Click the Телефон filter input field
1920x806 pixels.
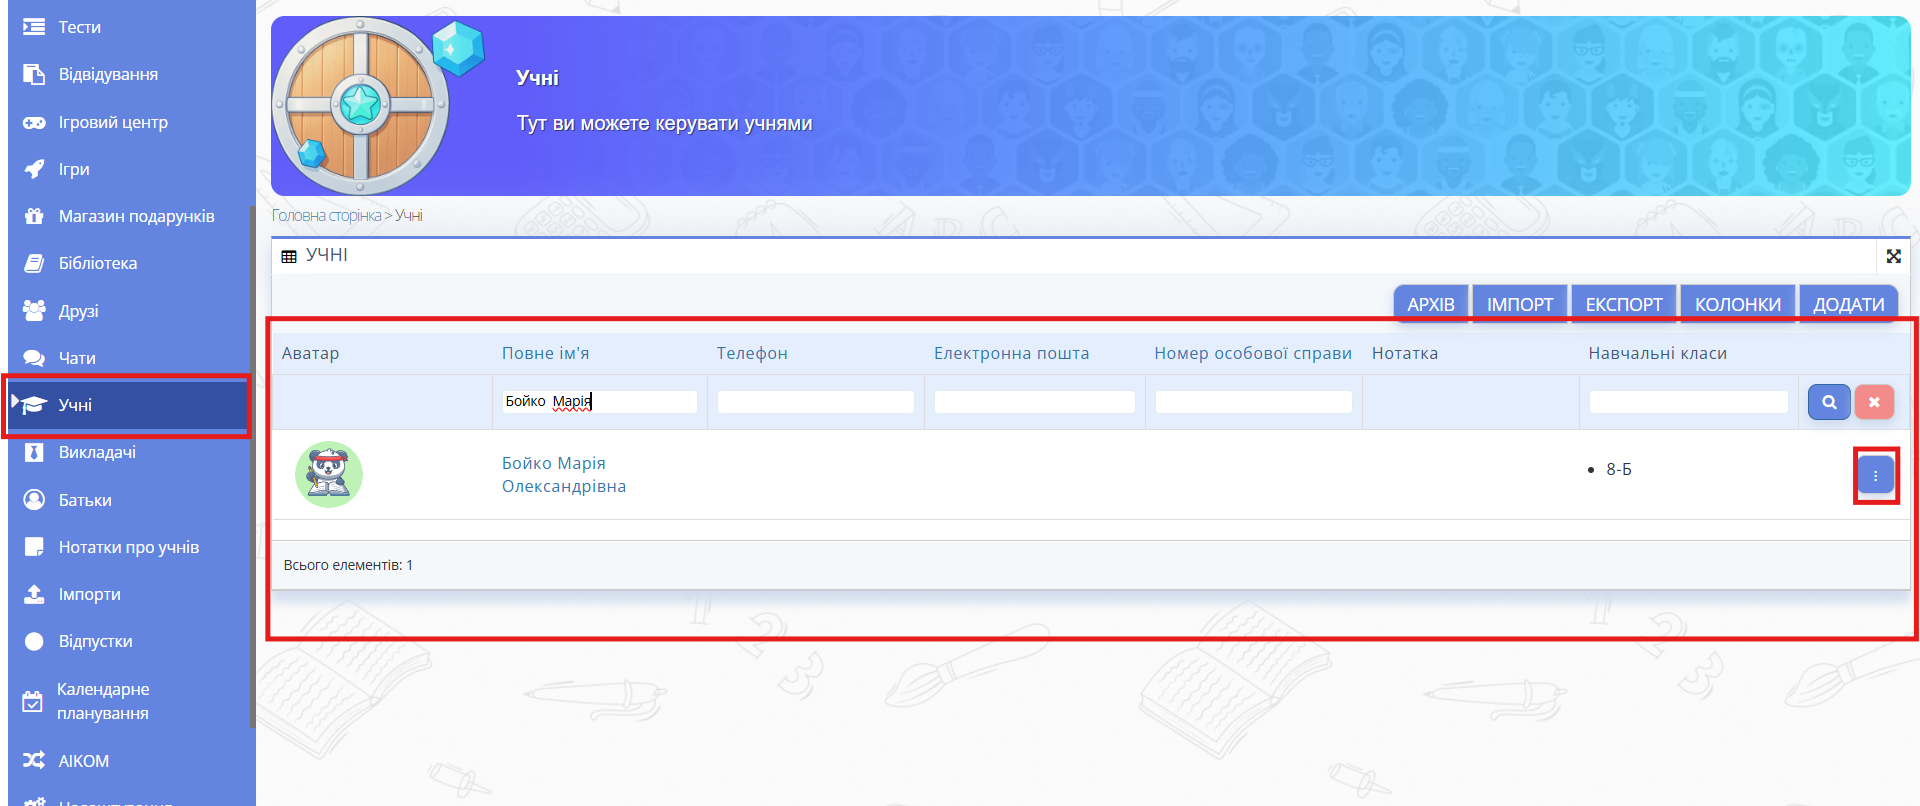point(815,402)
